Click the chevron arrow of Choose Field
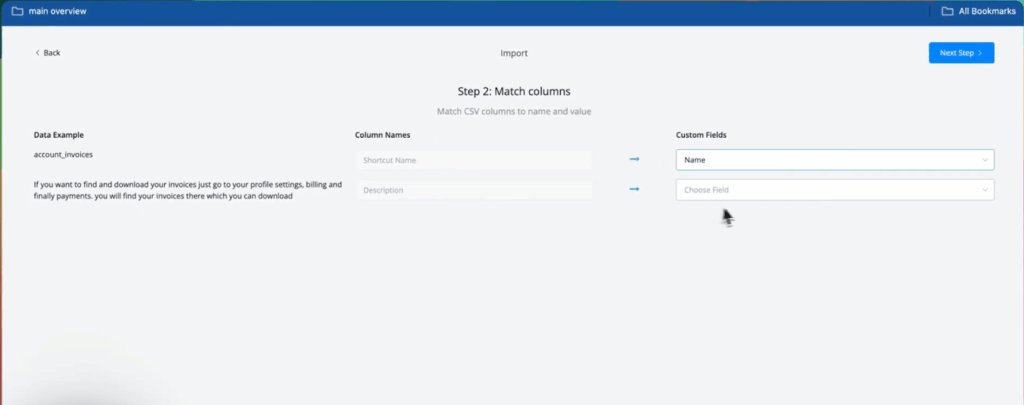This screenshot has height=405, width=1024. pos(984,190)
